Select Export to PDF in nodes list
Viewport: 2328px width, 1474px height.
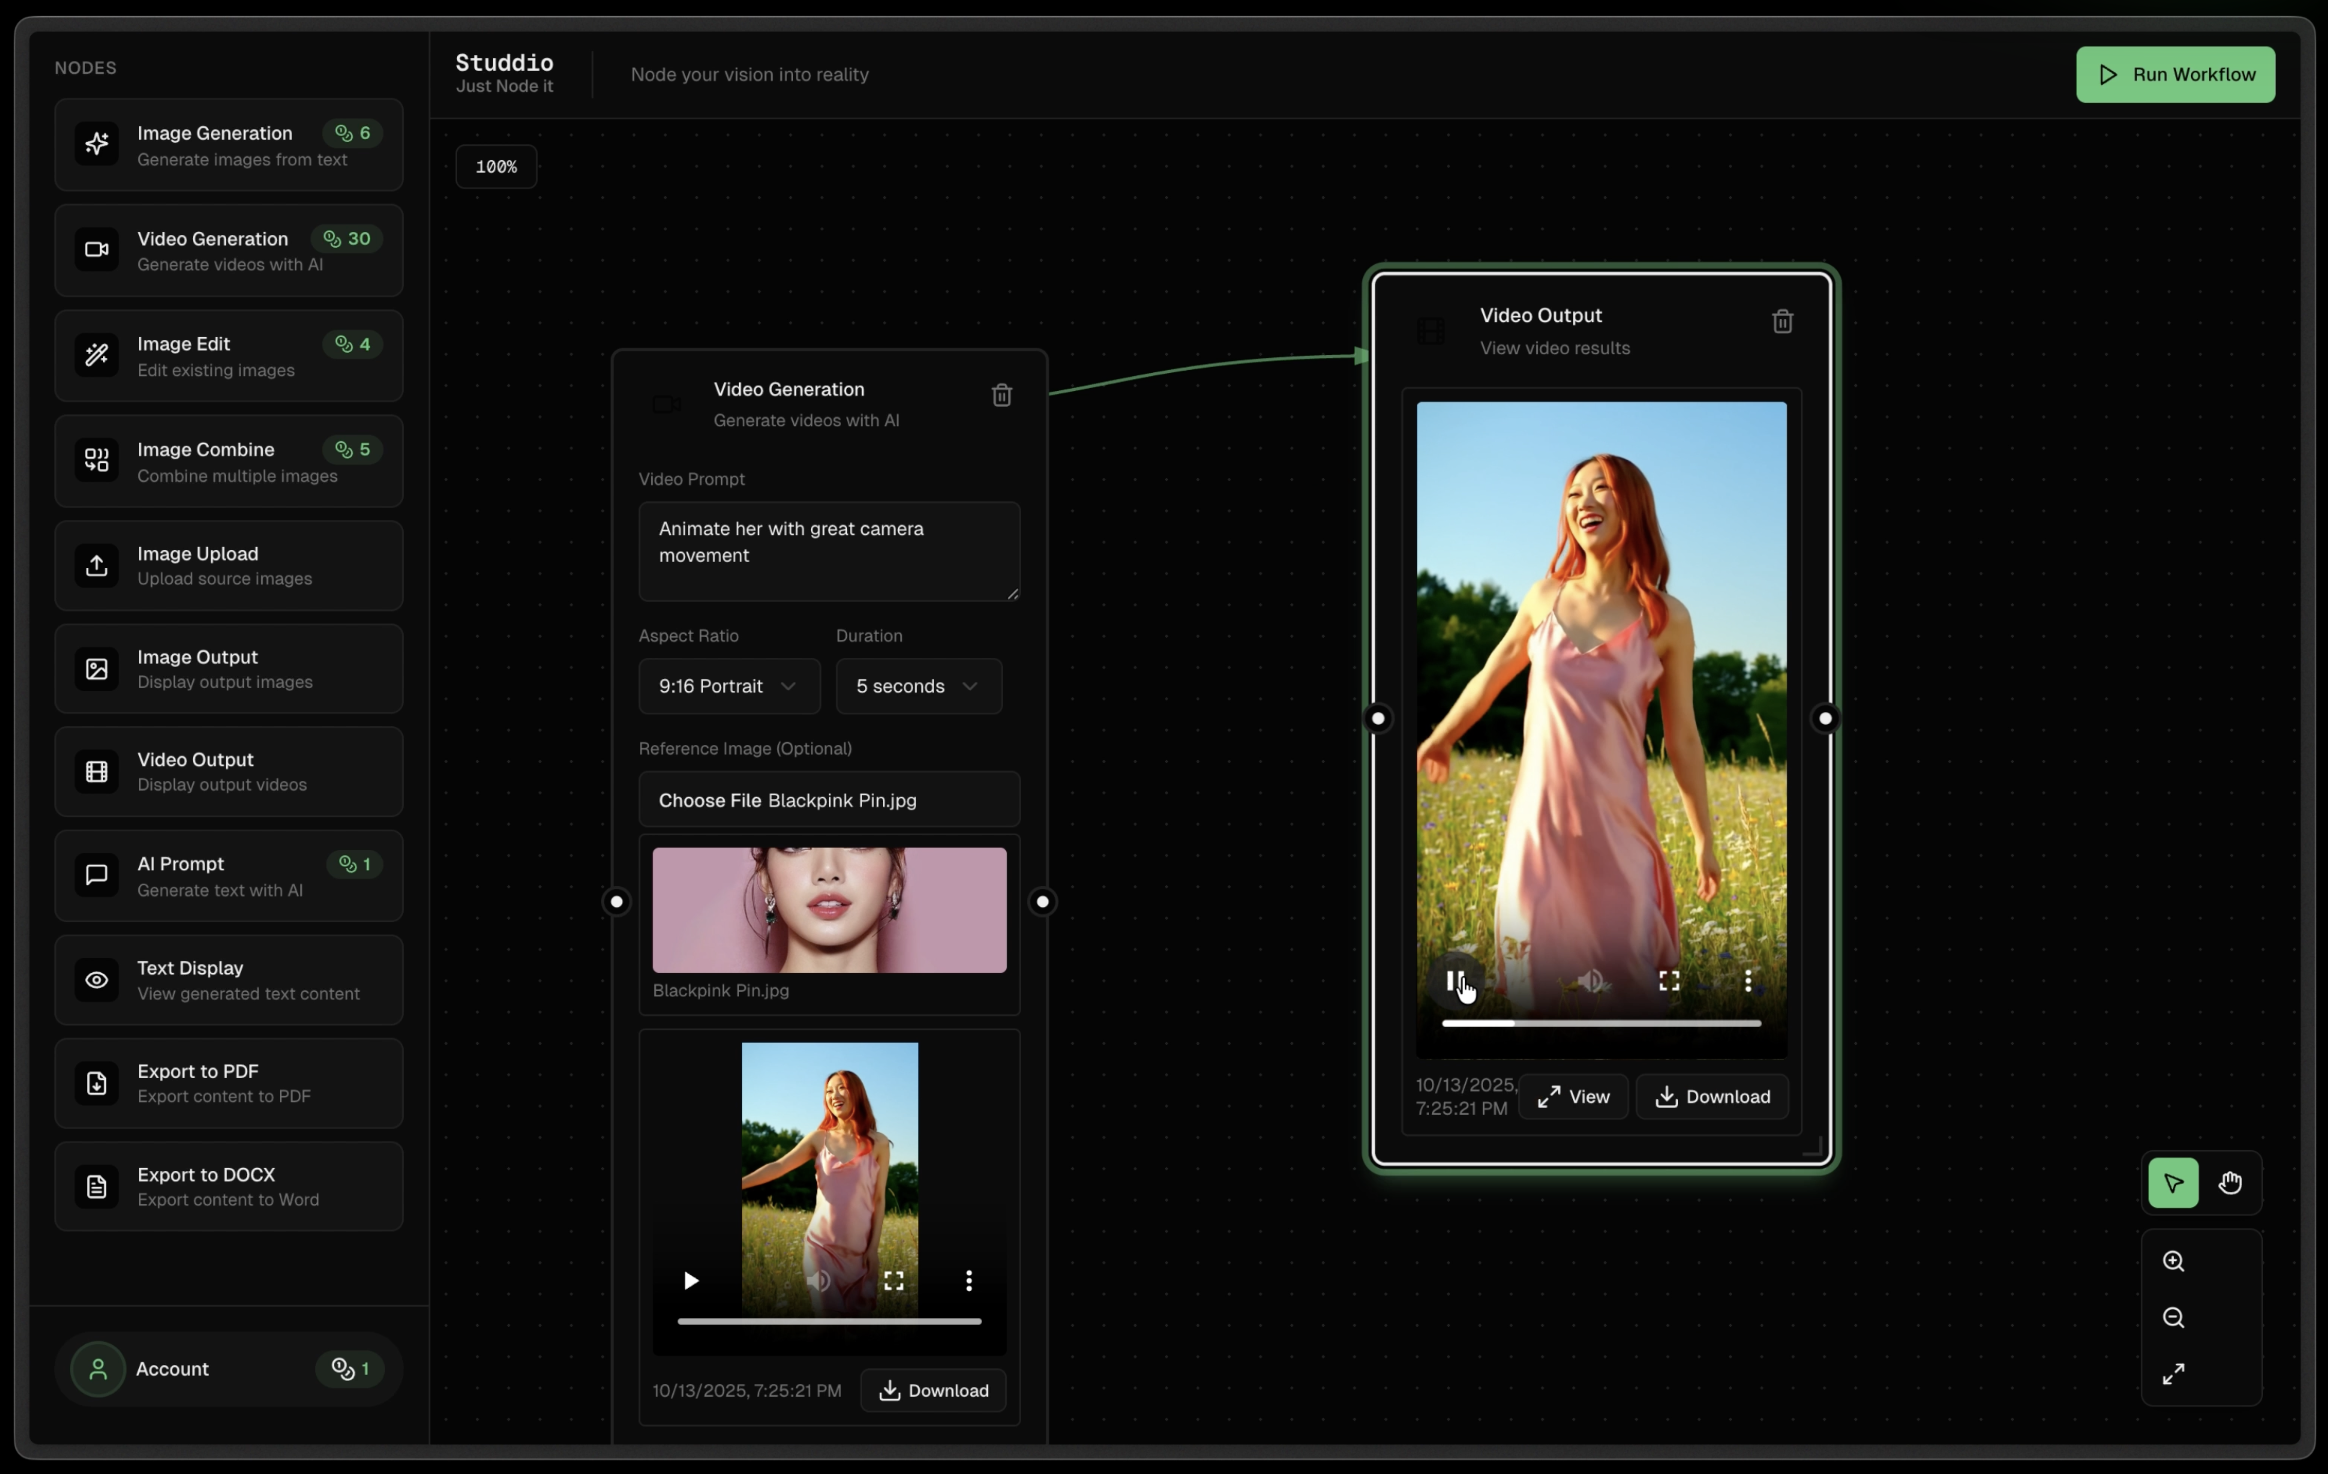[229, 1083]
